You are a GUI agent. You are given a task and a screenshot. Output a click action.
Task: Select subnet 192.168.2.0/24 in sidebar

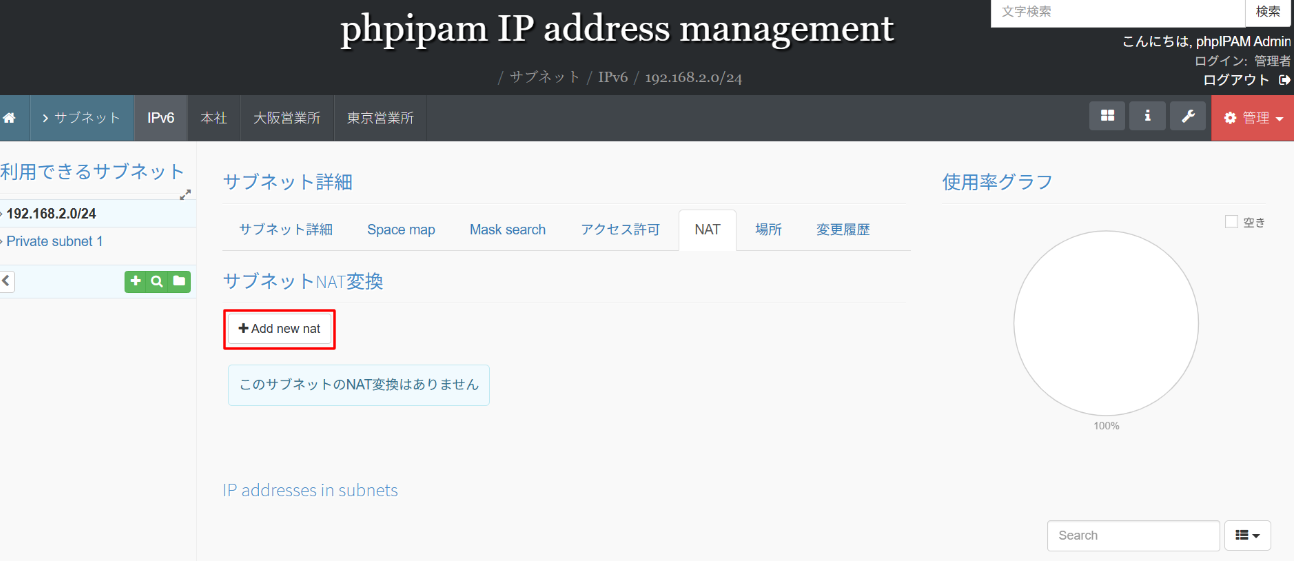(x=51, y=214)
